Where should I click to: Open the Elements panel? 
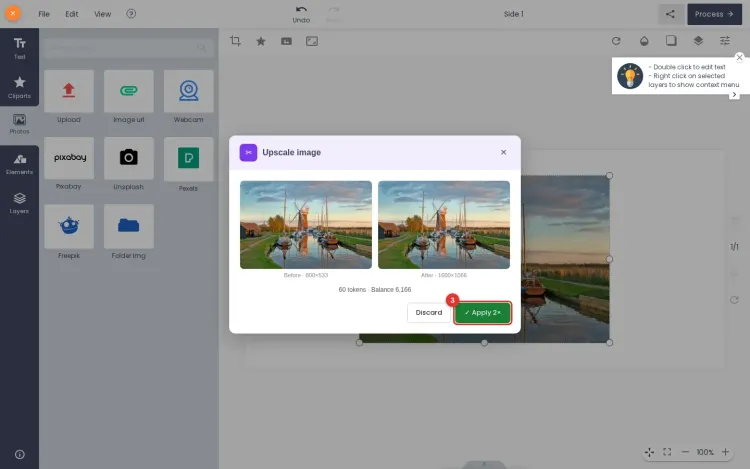tap(19, 164)
